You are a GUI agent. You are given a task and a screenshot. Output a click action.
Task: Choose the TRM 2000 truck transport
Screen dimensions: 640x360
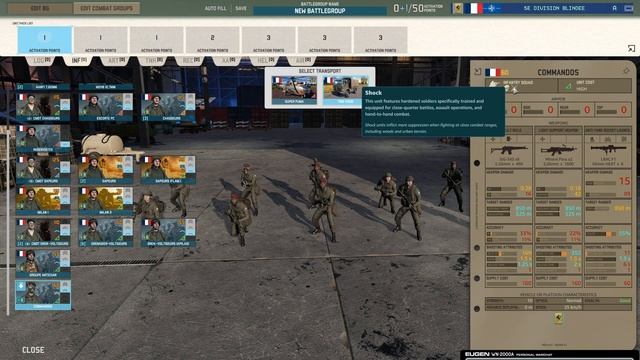[345, 90]
